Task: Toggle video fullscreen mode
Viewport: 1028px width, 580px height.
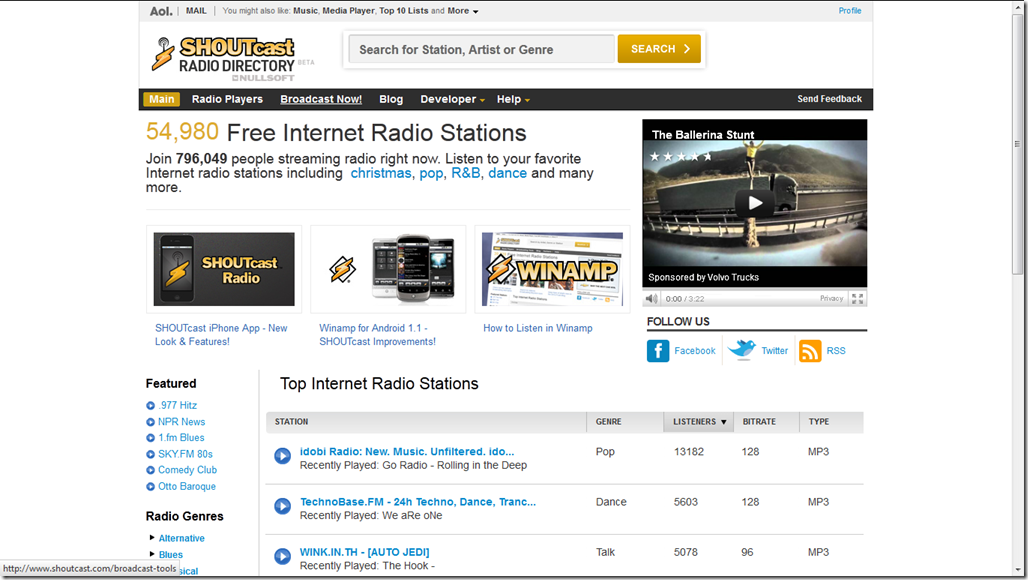Action: (857, 298)
